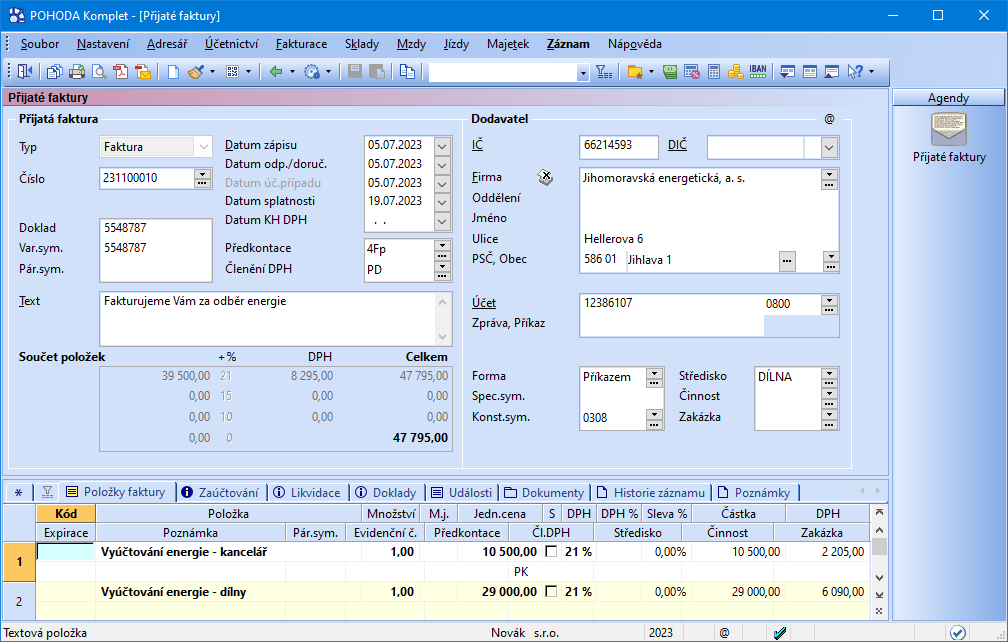Click the Doklad field 5548787
1008x642 pixels.
coord(156,228)
